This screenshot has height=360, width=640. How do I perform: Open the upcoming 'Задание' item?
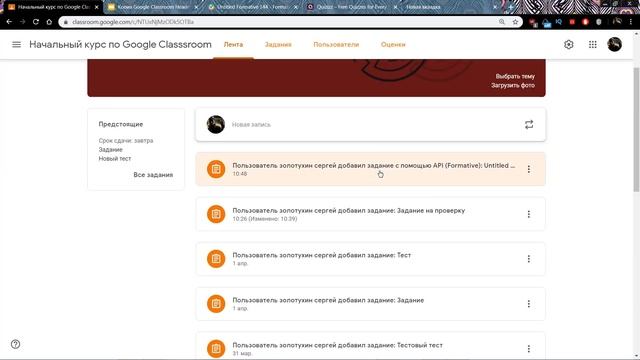coord(111,149)
